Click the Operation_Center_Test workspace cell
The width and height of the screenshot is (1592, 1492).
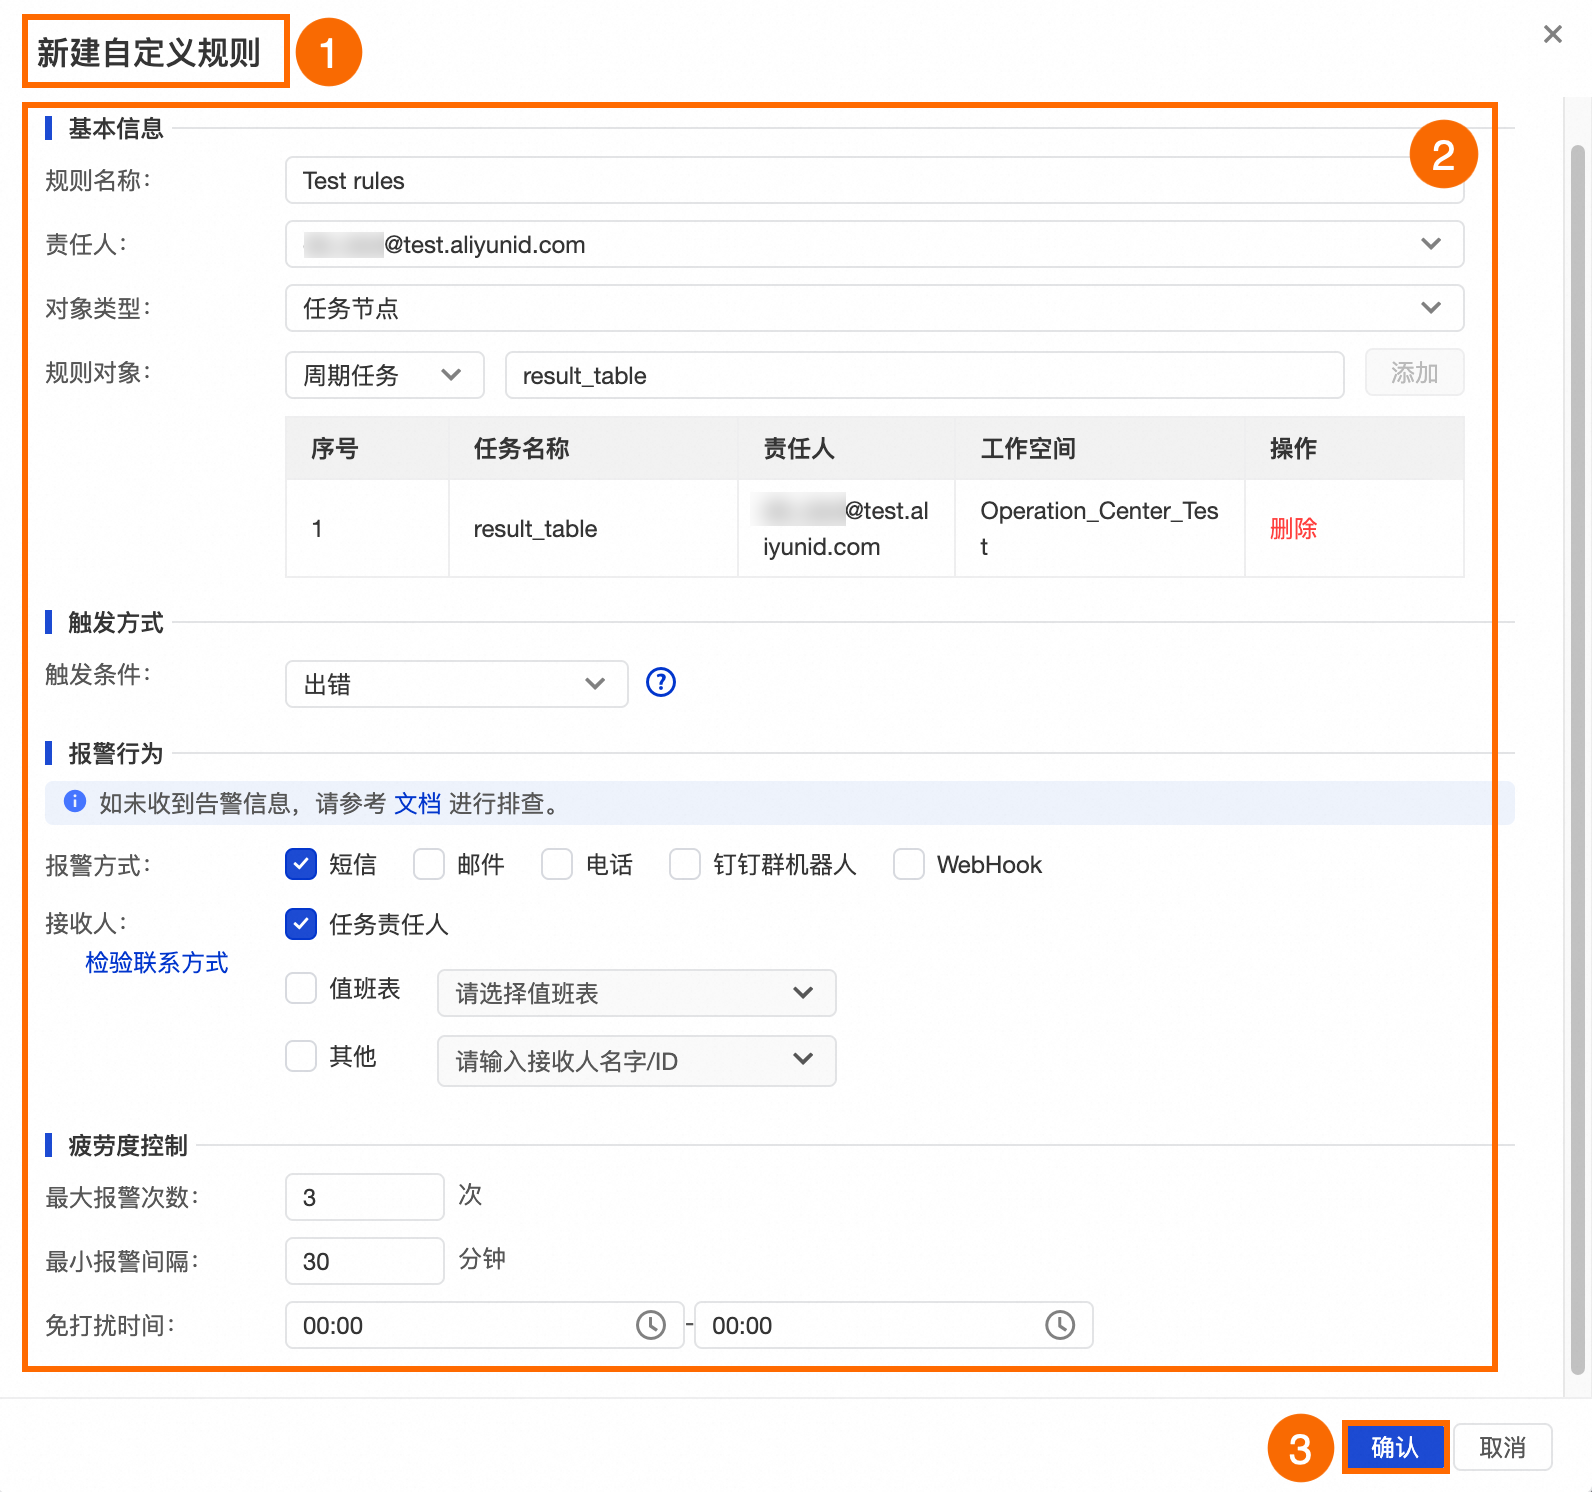click(x=1099, y=528)
